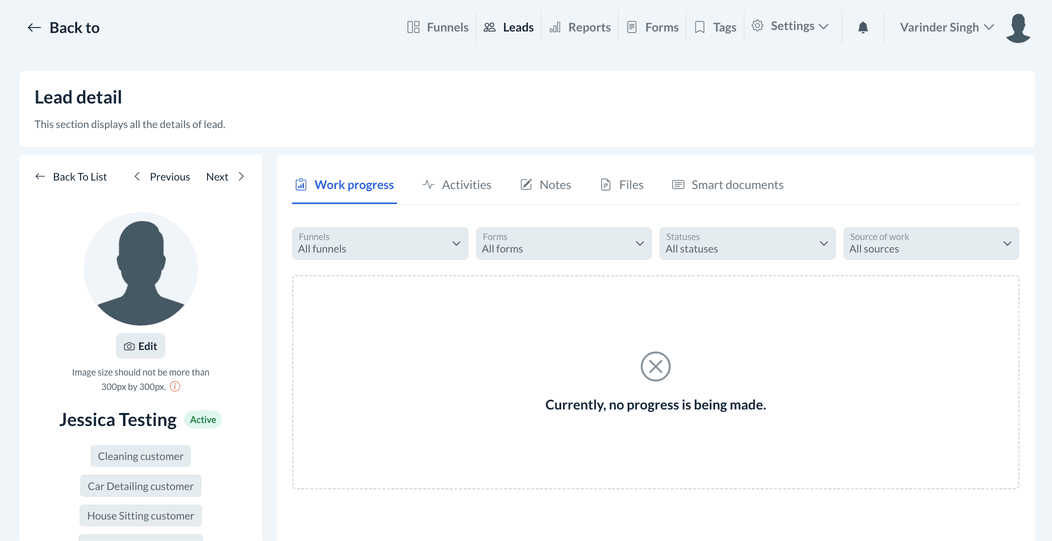Image resolution: width=1052 pixels, height=541 pixels.
Task: Open Tags in the top navigation
Action: [x=715, y=28]
